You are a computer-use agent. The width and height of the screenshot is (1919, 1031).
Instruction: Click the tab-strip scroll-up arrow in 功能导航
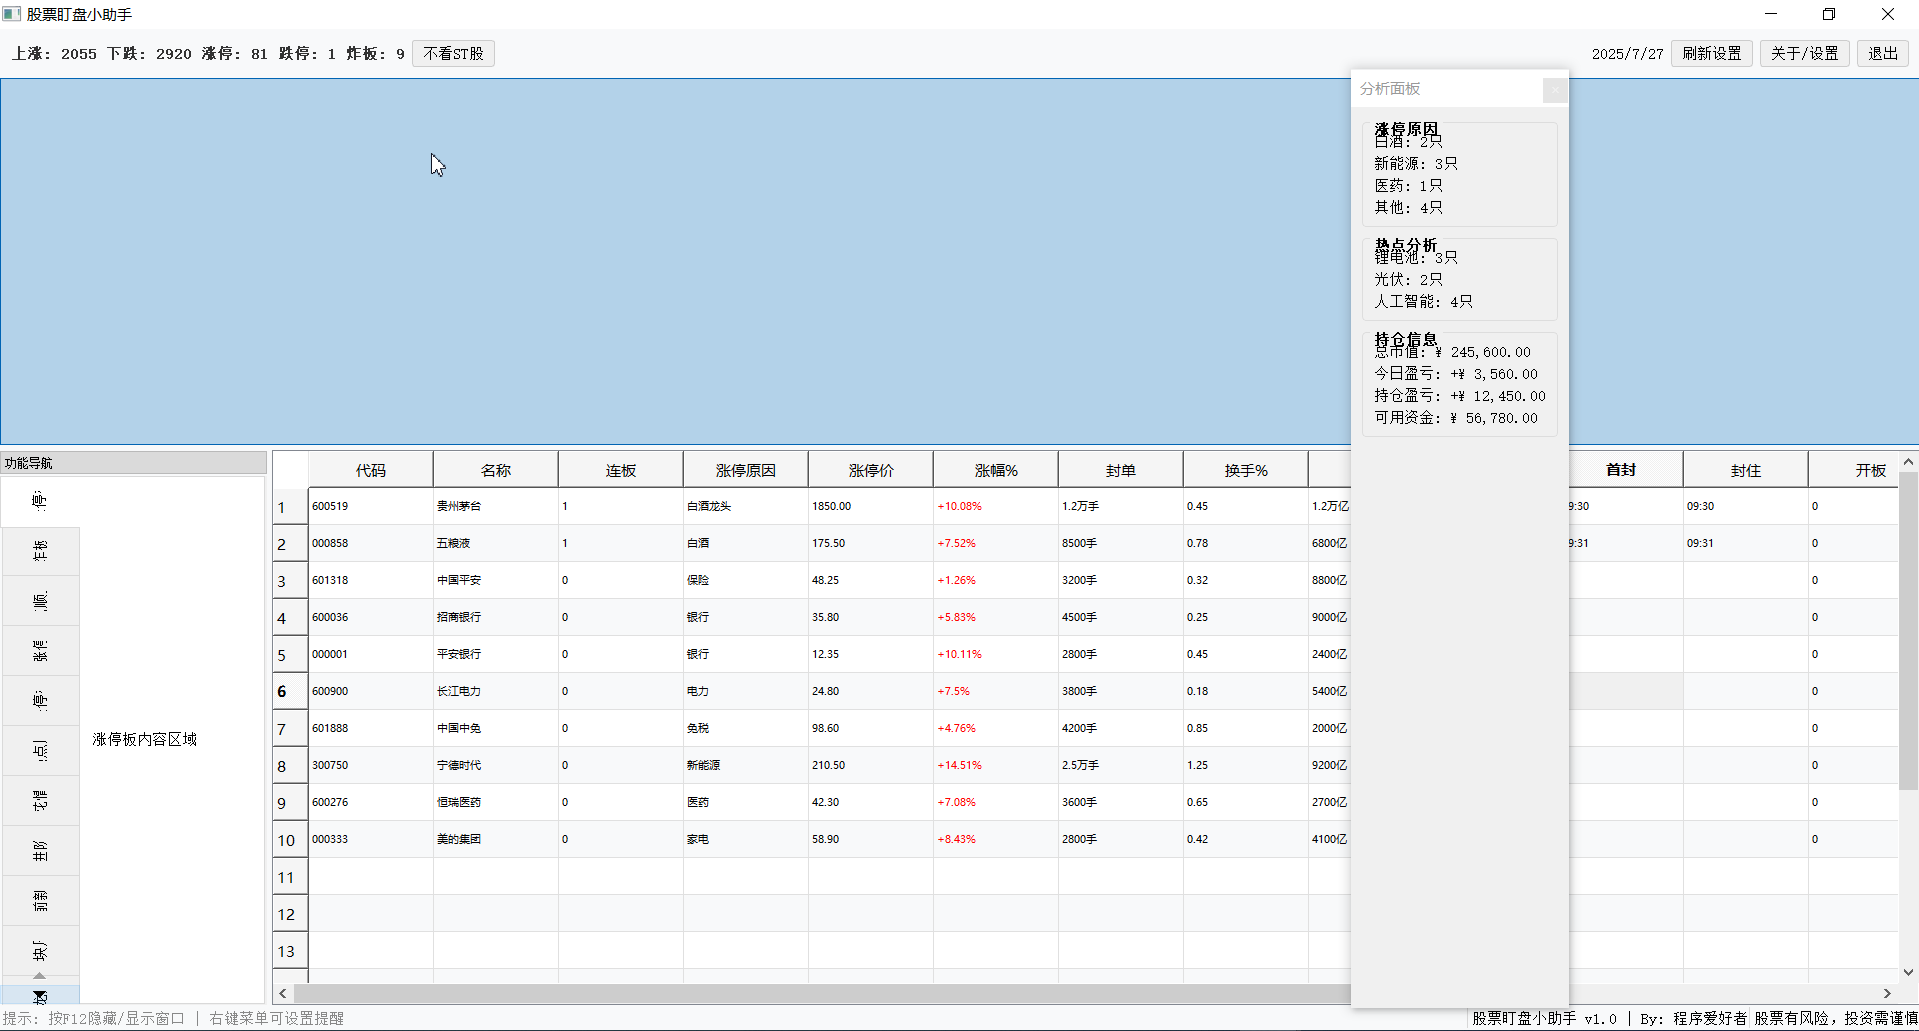pyautogui.click(x=40, y=976)
